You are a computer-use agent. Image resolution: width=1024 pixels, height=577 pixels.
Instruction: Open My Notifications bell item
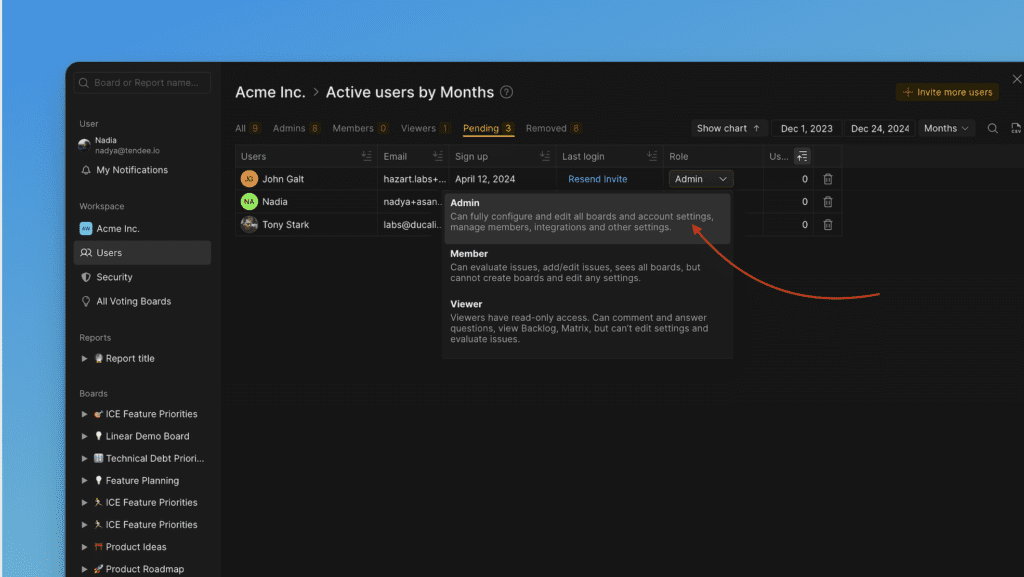pos(131,170)
